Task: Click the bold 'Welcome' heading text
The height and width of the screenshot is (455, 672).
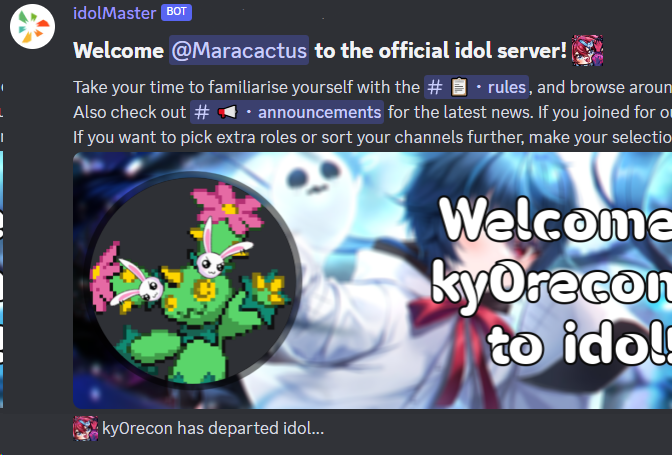Action: (x=118, y=51)
